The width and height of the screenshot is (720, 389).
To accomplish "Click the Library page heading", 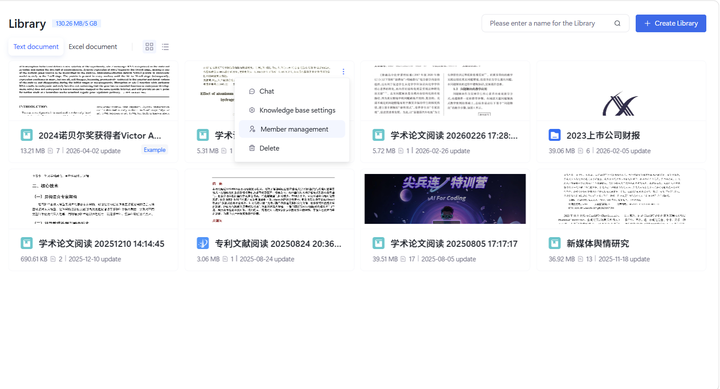I will 27,24.
